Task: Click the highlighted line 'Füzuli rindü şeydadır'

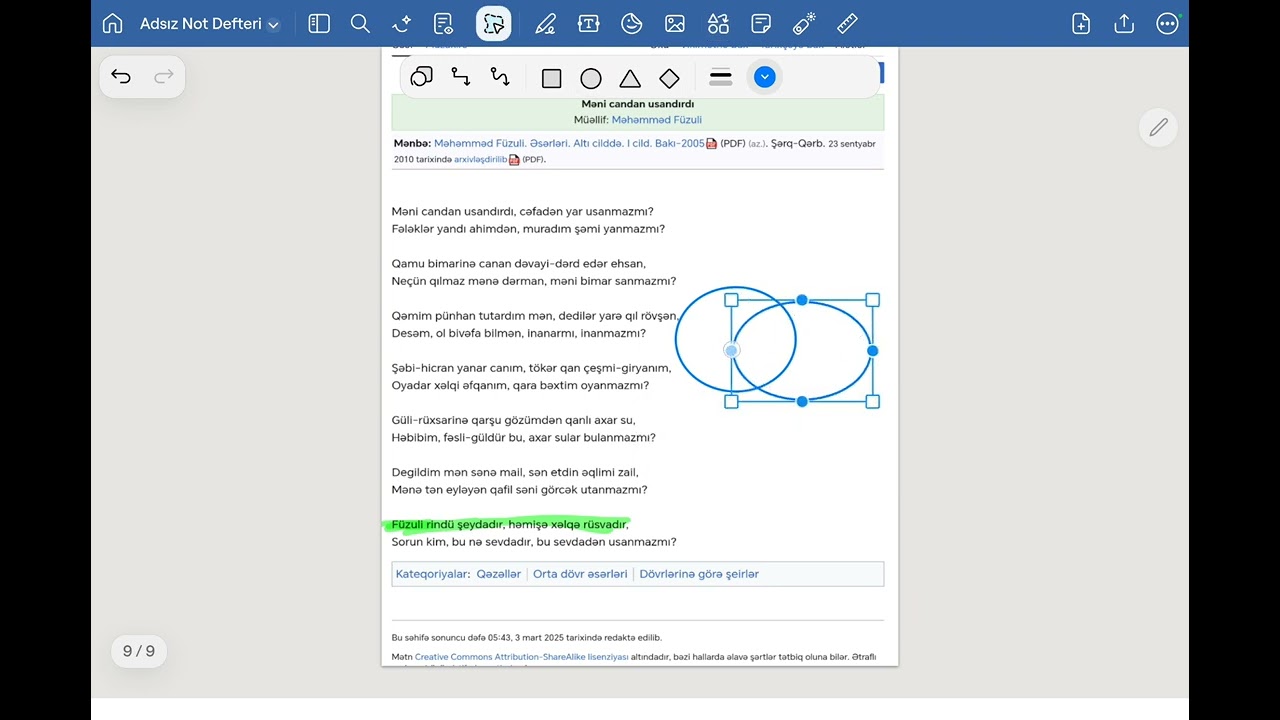Action: (510, 524)
